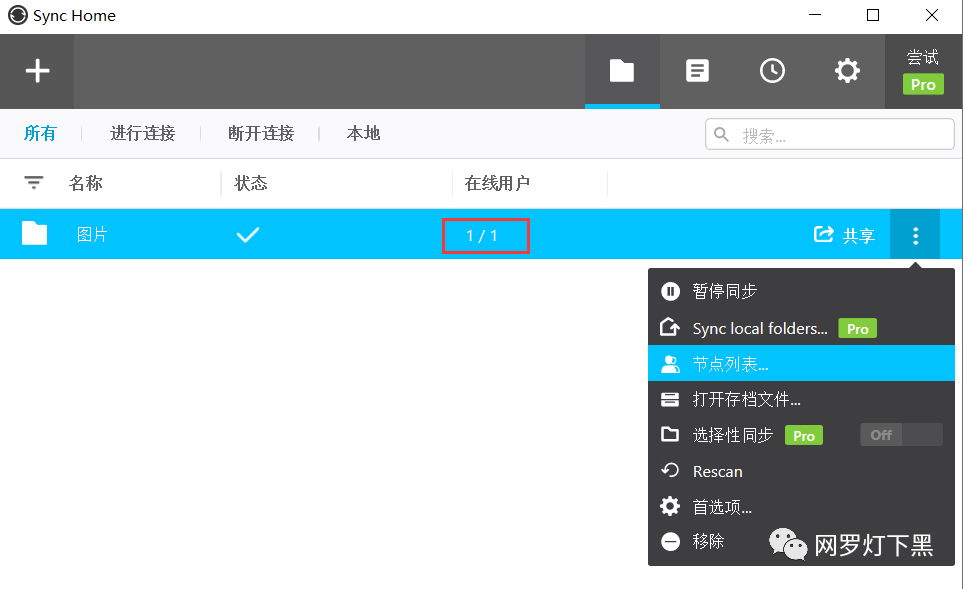This screenshot has height=589, width=966.
Task: Choose 暂停同步 from the context menu
Action: (802, 291)
